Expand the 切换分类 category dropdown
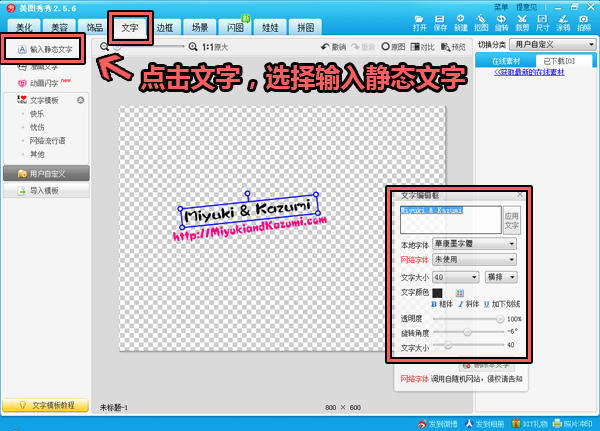Image resolution: width=600 pixels, height=431 pixels. point(552,45)
